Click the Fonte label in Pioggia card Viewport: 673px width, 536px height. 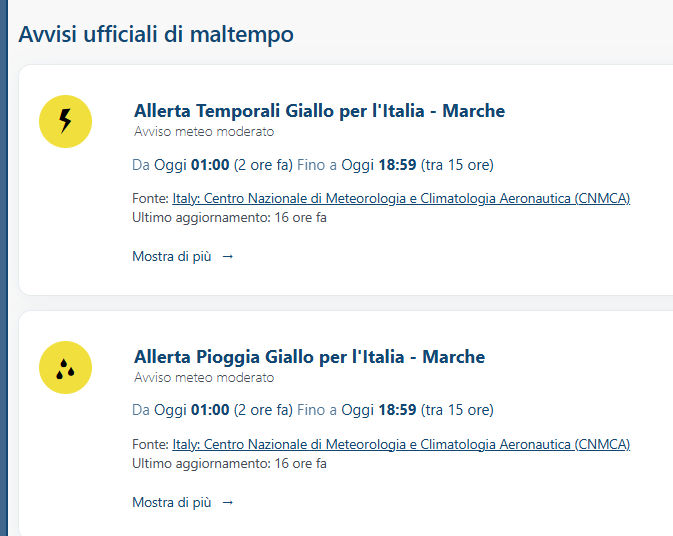[x=150, y=445]
